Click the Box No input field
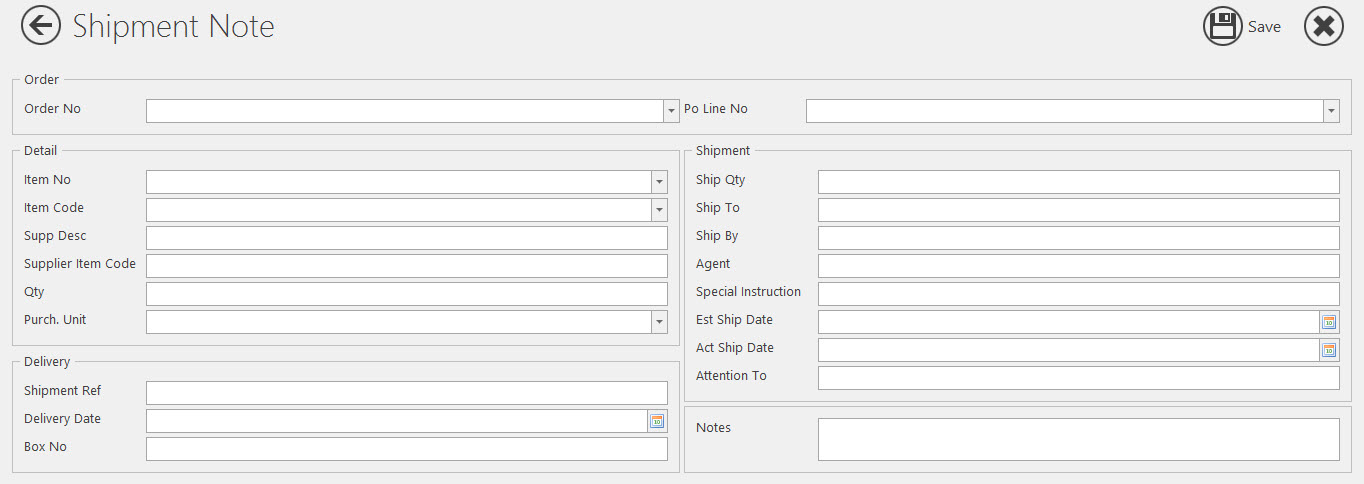Screen dimensions: 1364x484 click(x=406, y=449)
